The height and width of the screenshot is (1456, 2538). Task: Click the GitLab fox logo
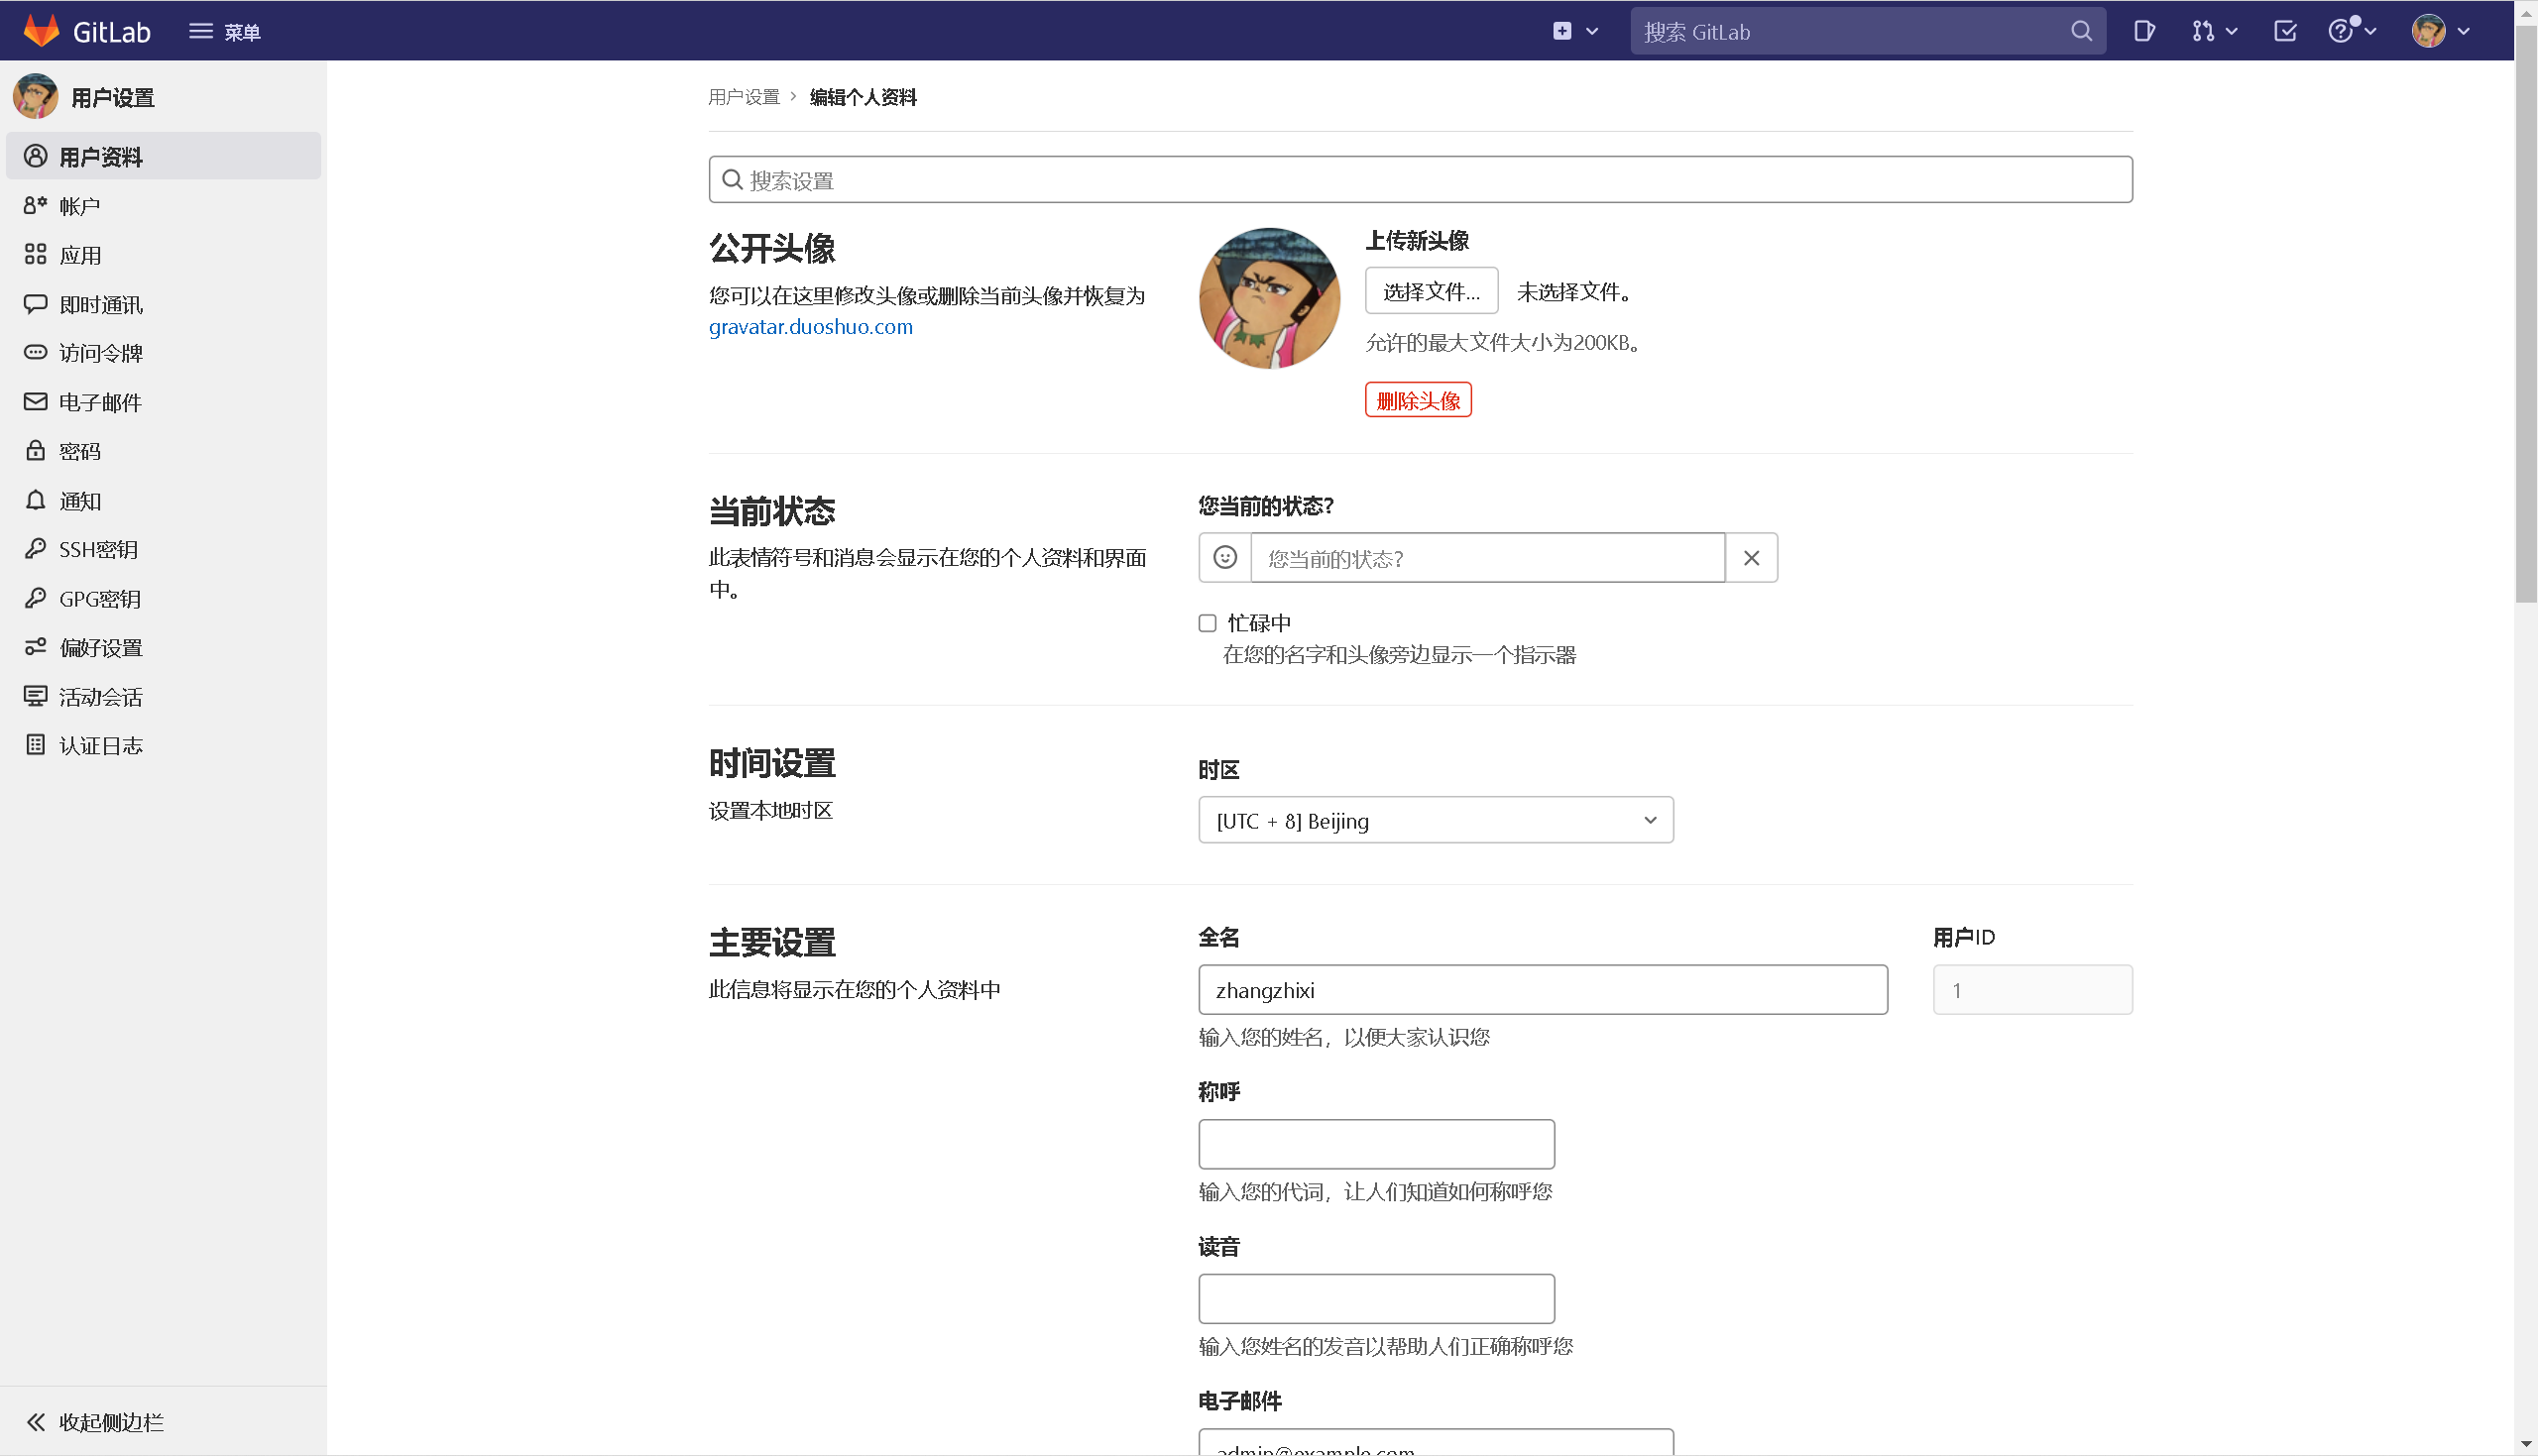tap(41, 30)
